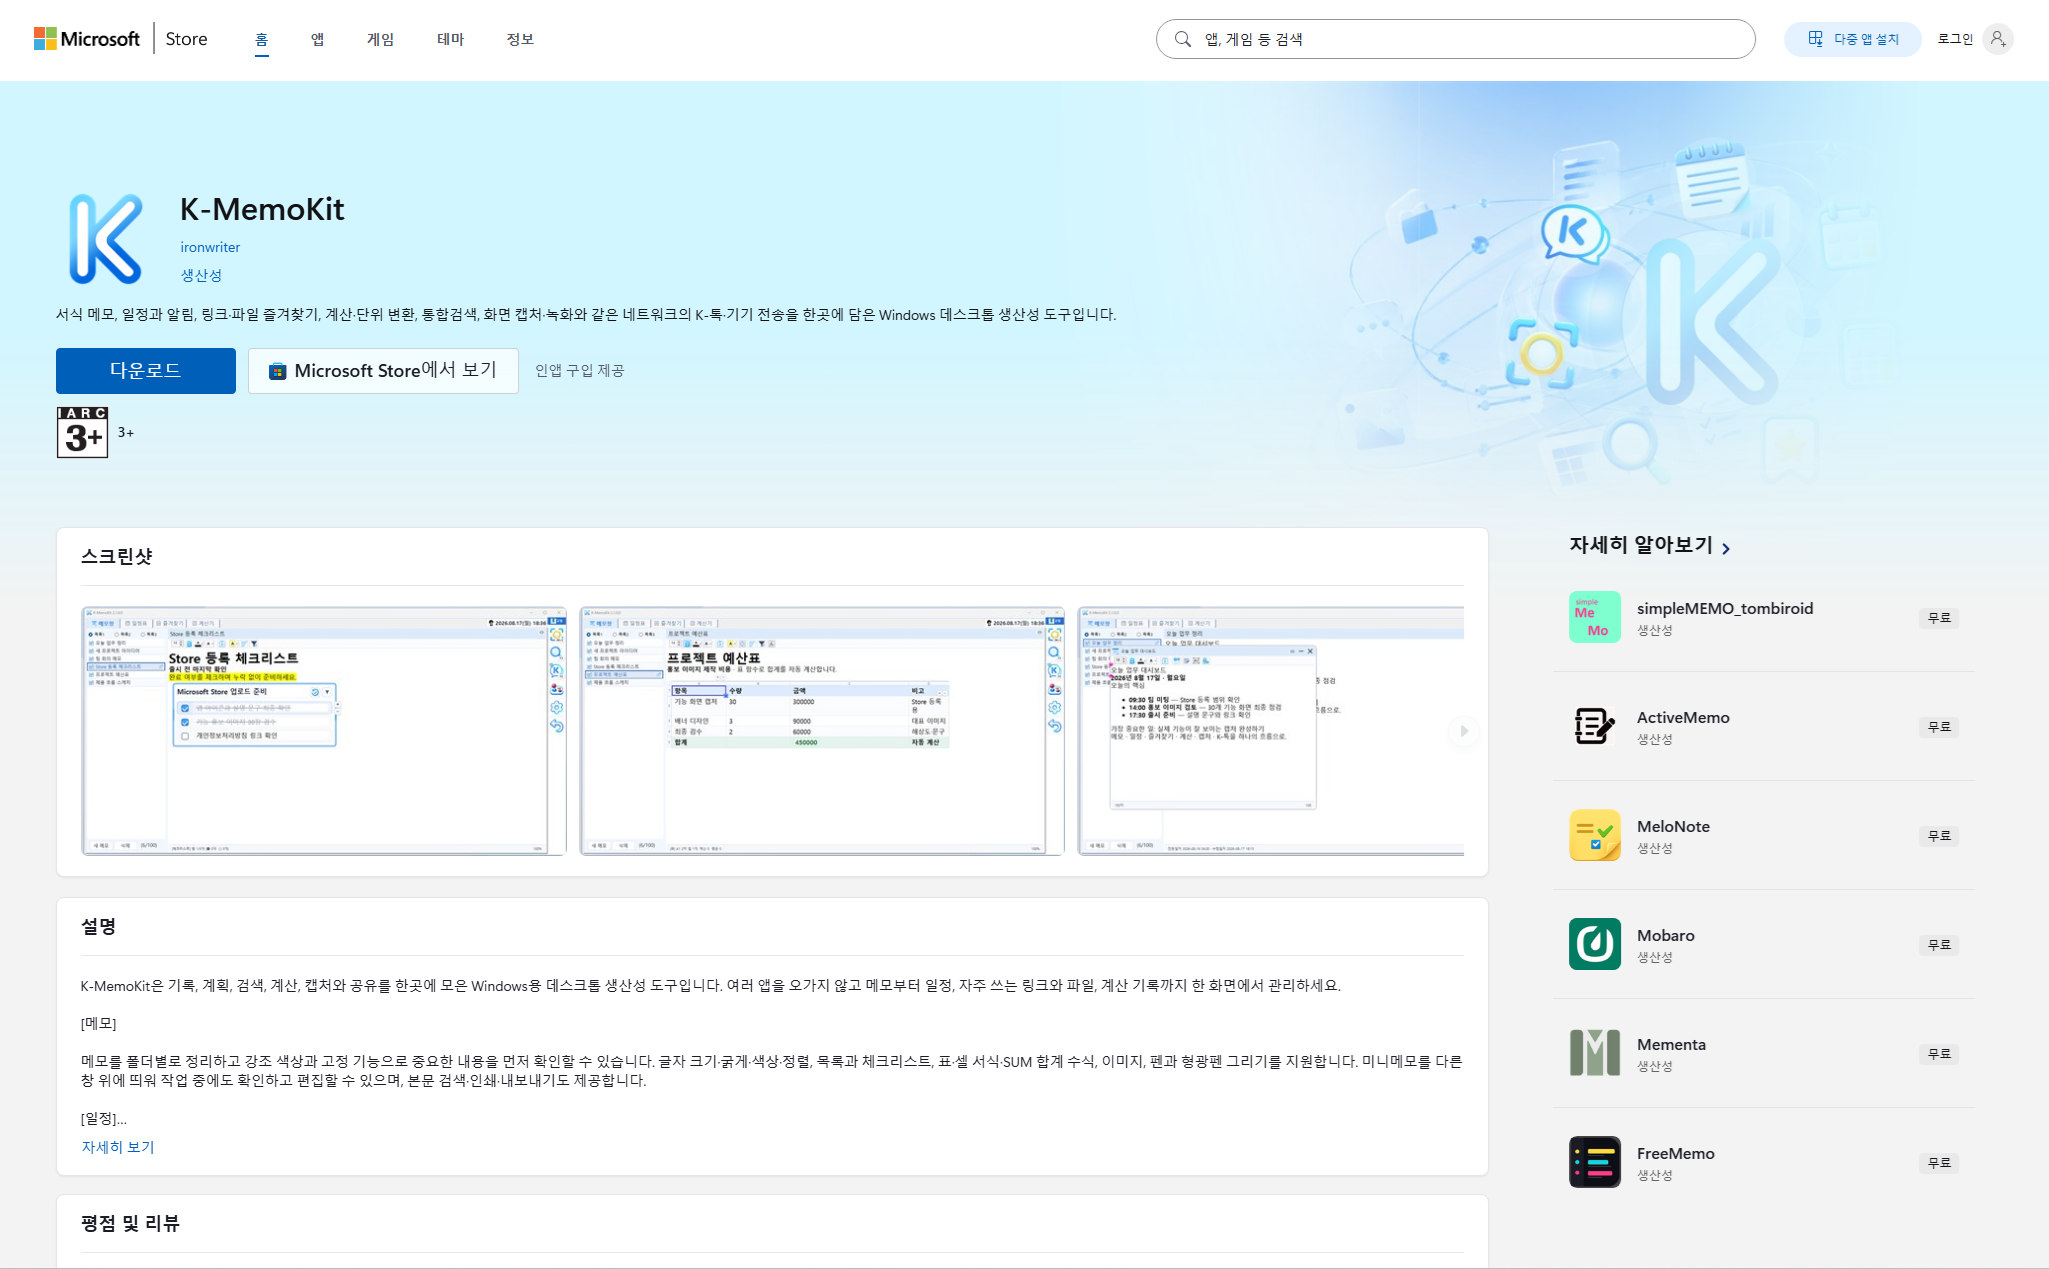Click the 무료 price tag for simpleMEMO_tombiroid

[x=1939, y=618]
